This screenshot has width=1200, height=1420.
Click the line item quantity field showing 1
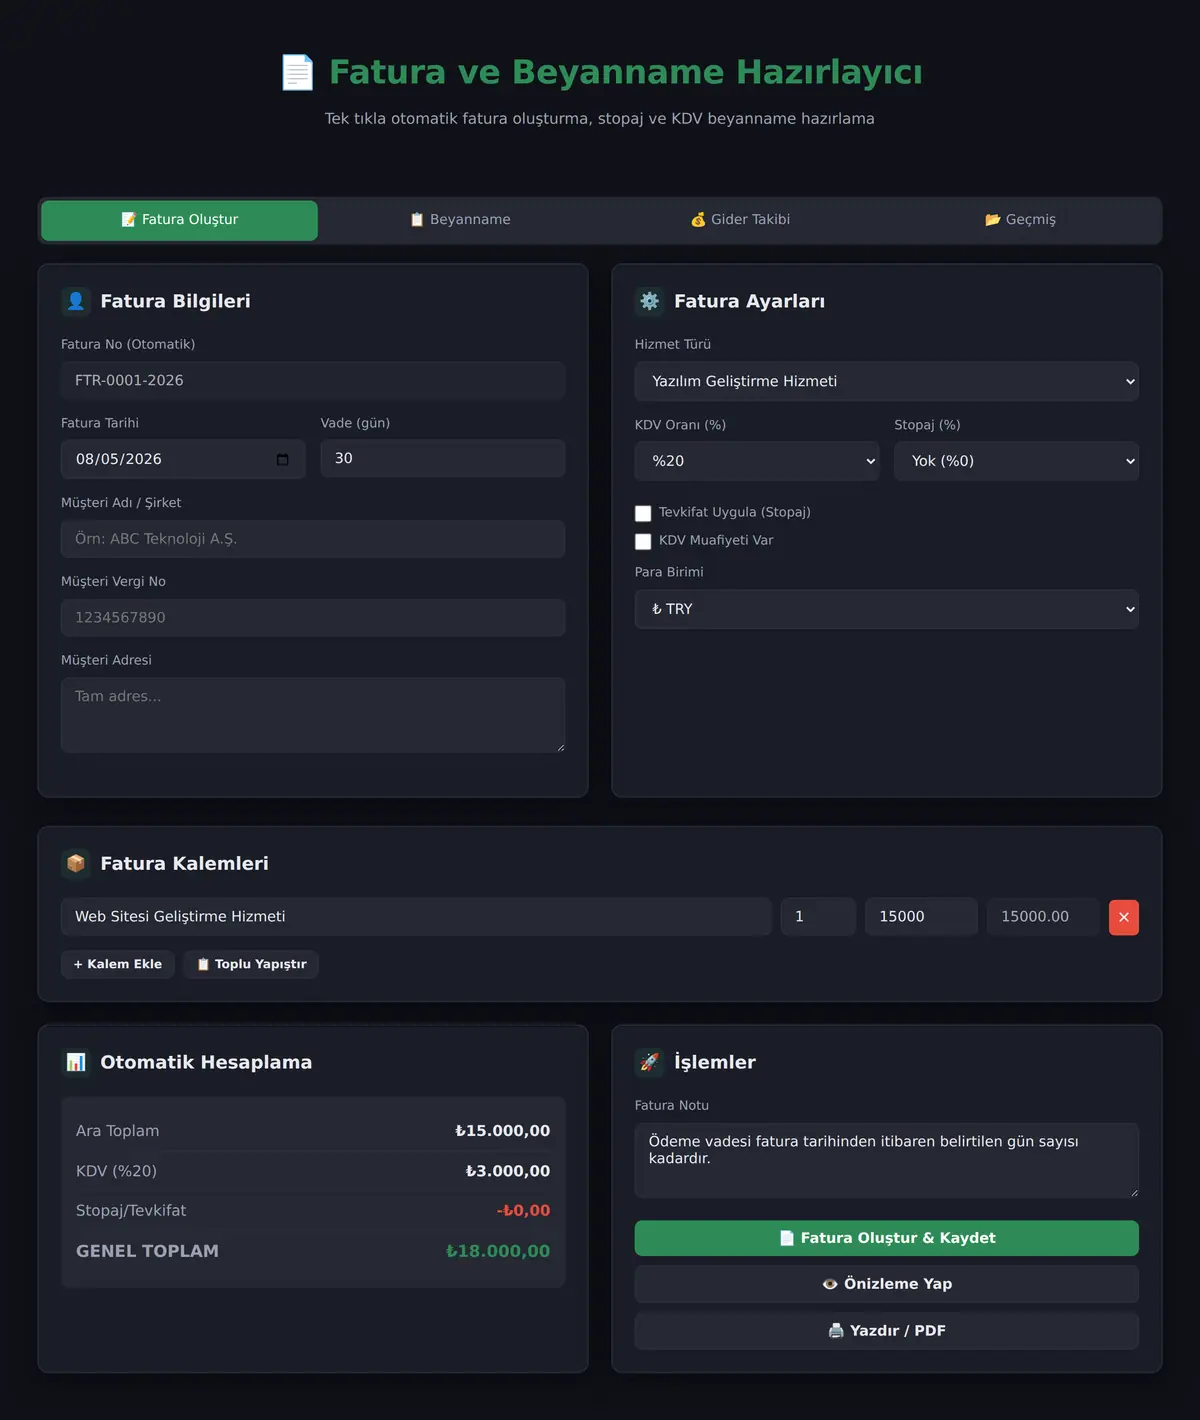pos(818,917)
